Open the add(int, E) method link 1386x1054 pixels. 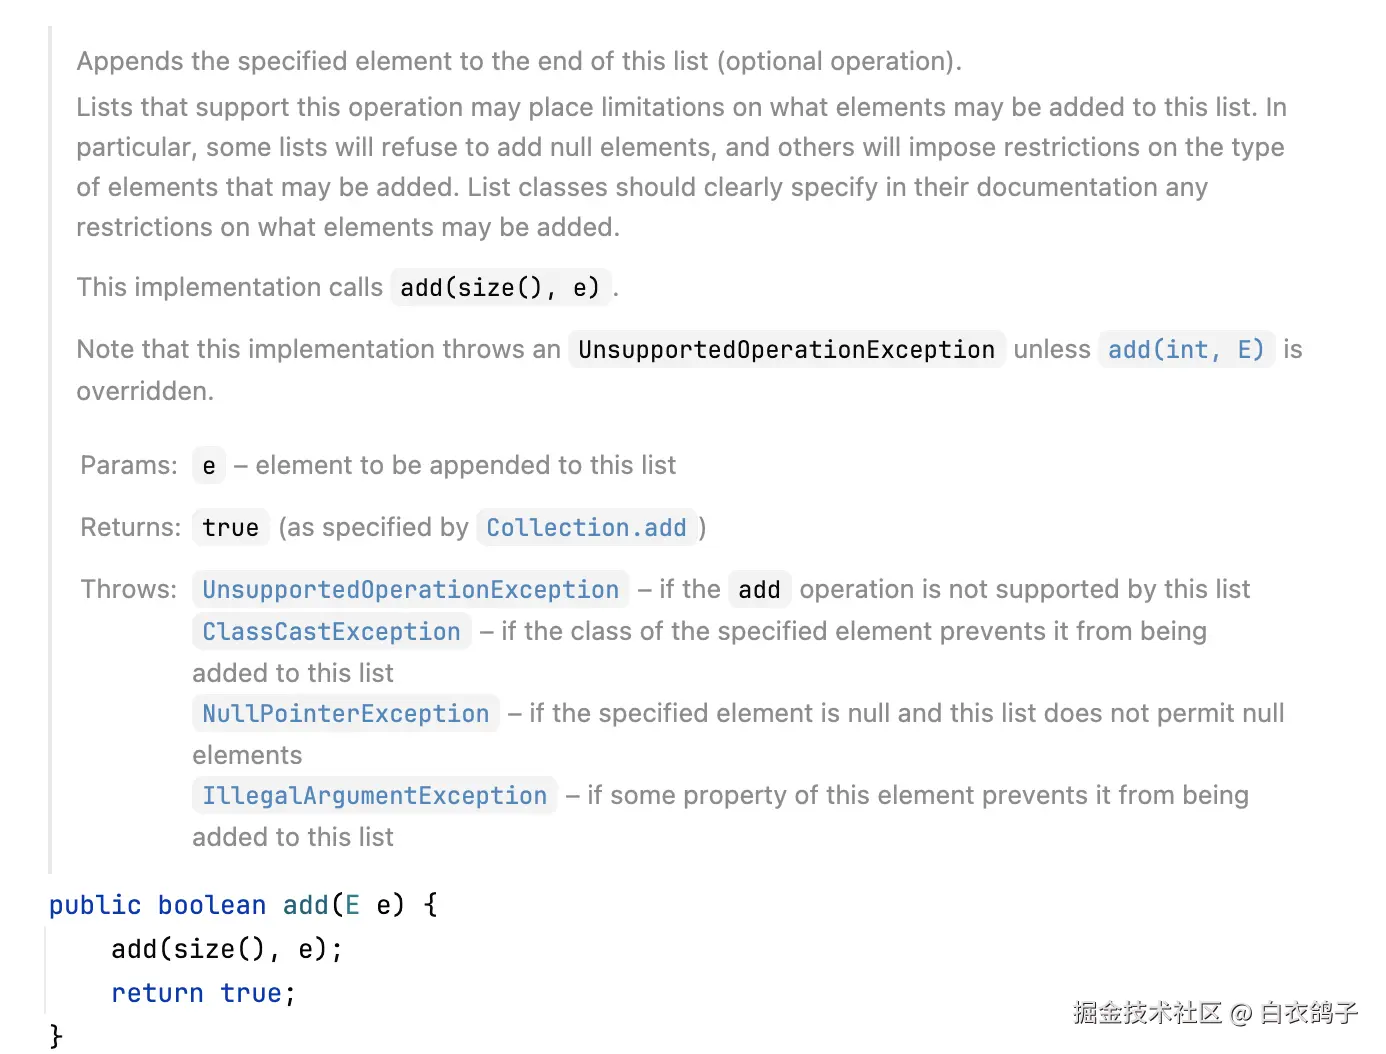(x=1185, y=350)
